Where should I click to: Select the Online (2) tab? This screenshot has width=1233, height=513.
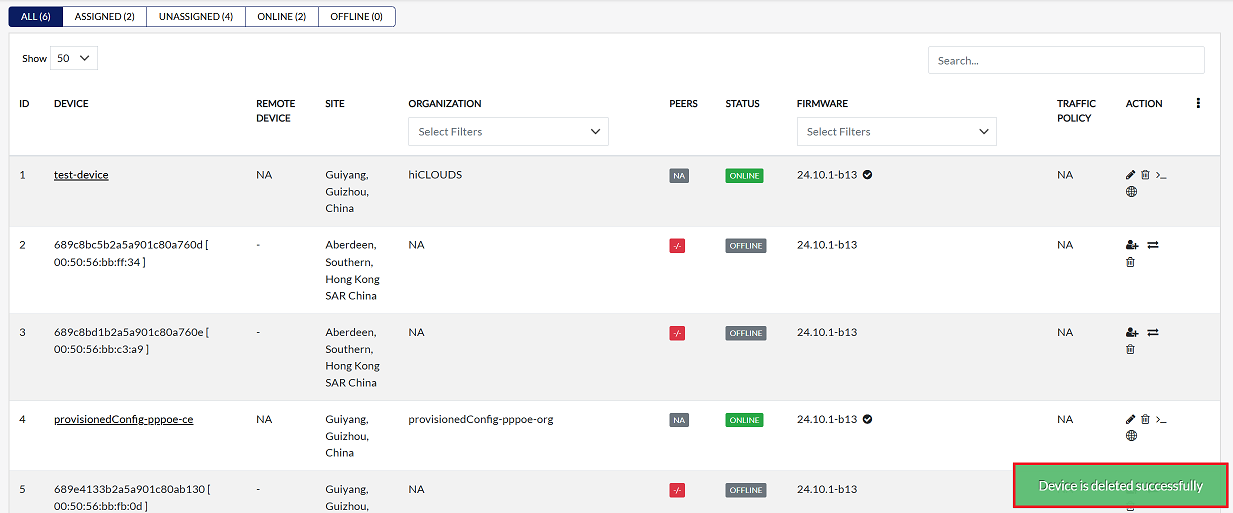click(281, 17)
